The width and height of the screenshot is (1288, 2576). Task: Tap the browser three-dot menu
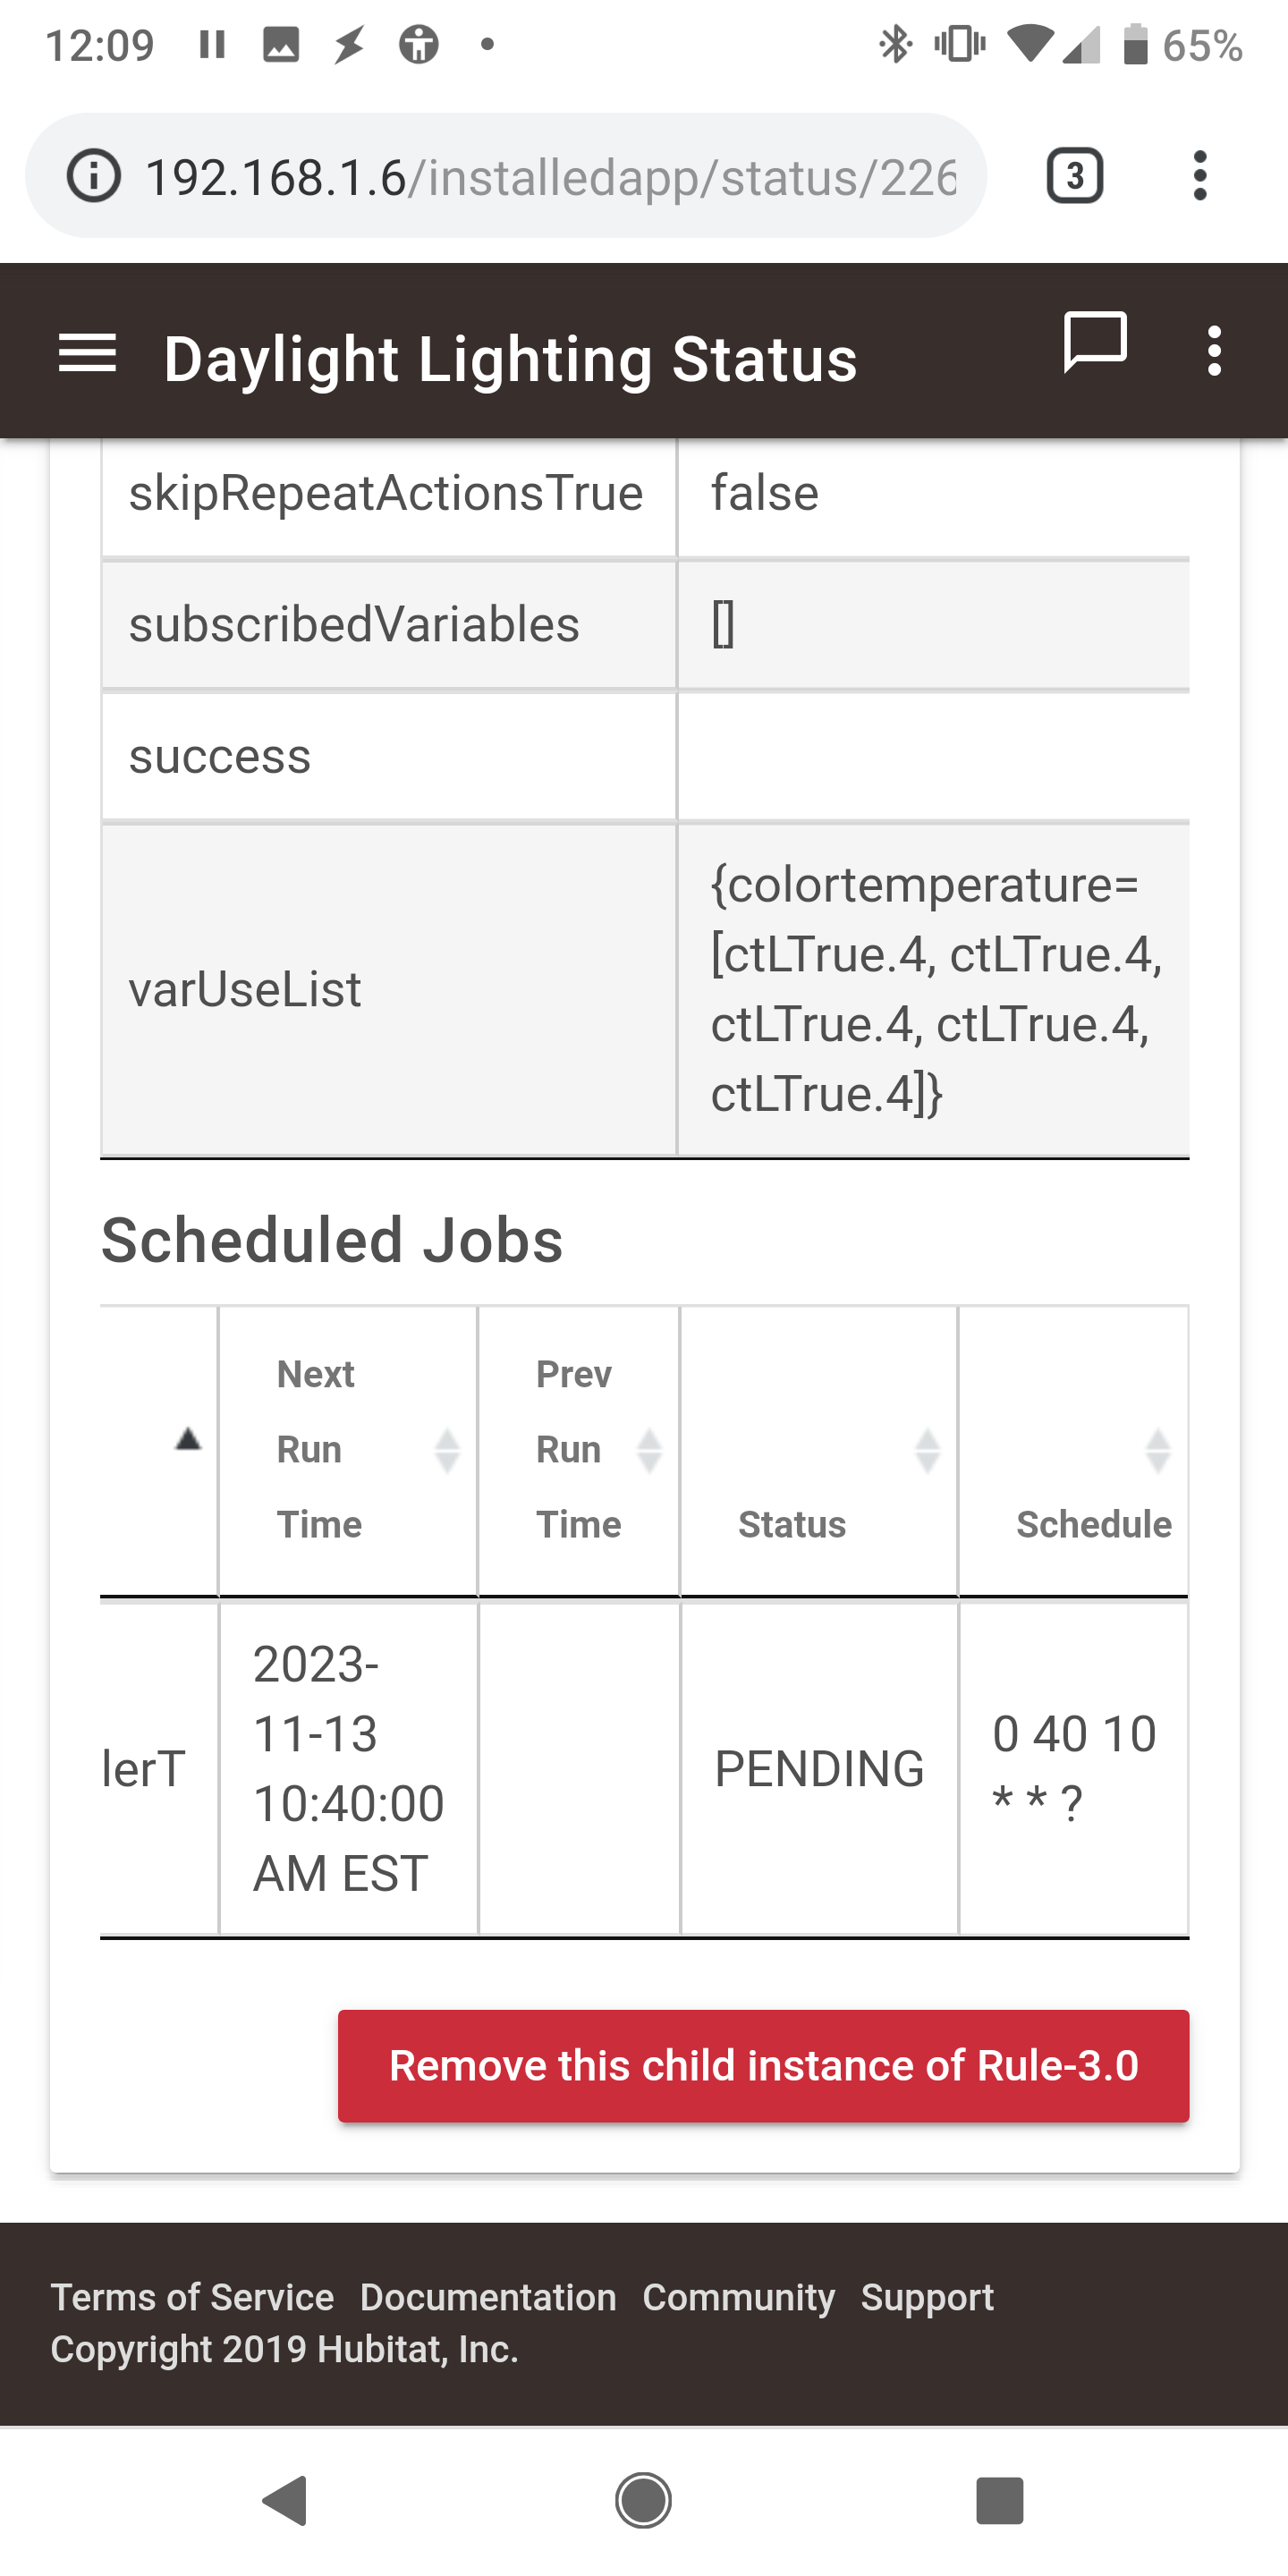coord(1200,176)
